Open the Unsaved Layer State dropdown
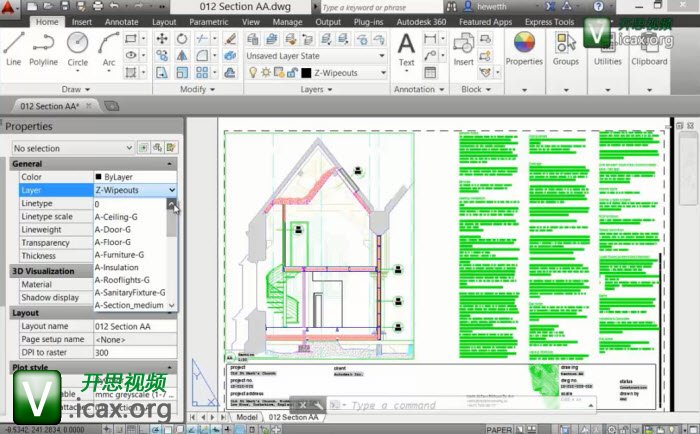Screen dimensions: 700x434 click(x=315, y=56)
